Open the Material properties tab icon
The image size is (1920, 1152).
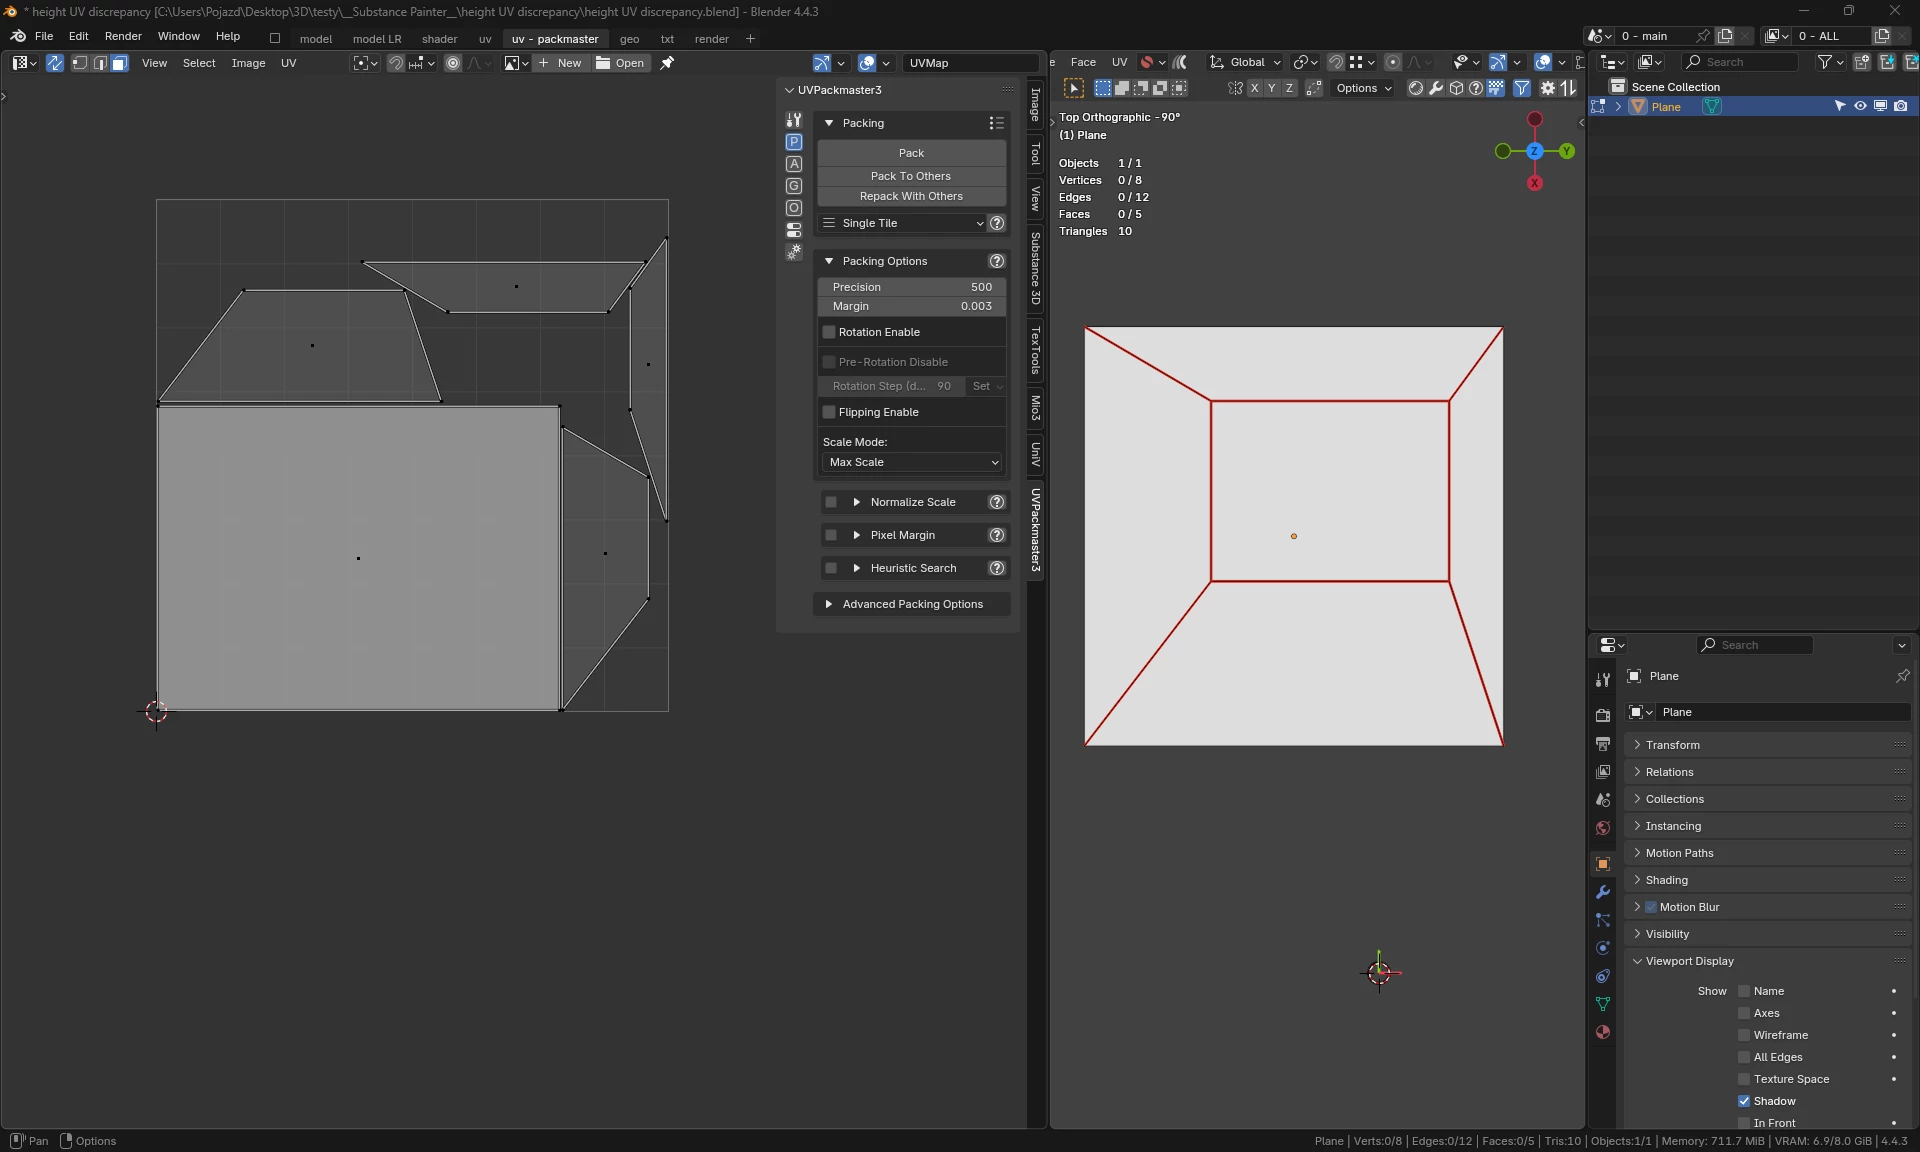[x=1603, y=1032]
